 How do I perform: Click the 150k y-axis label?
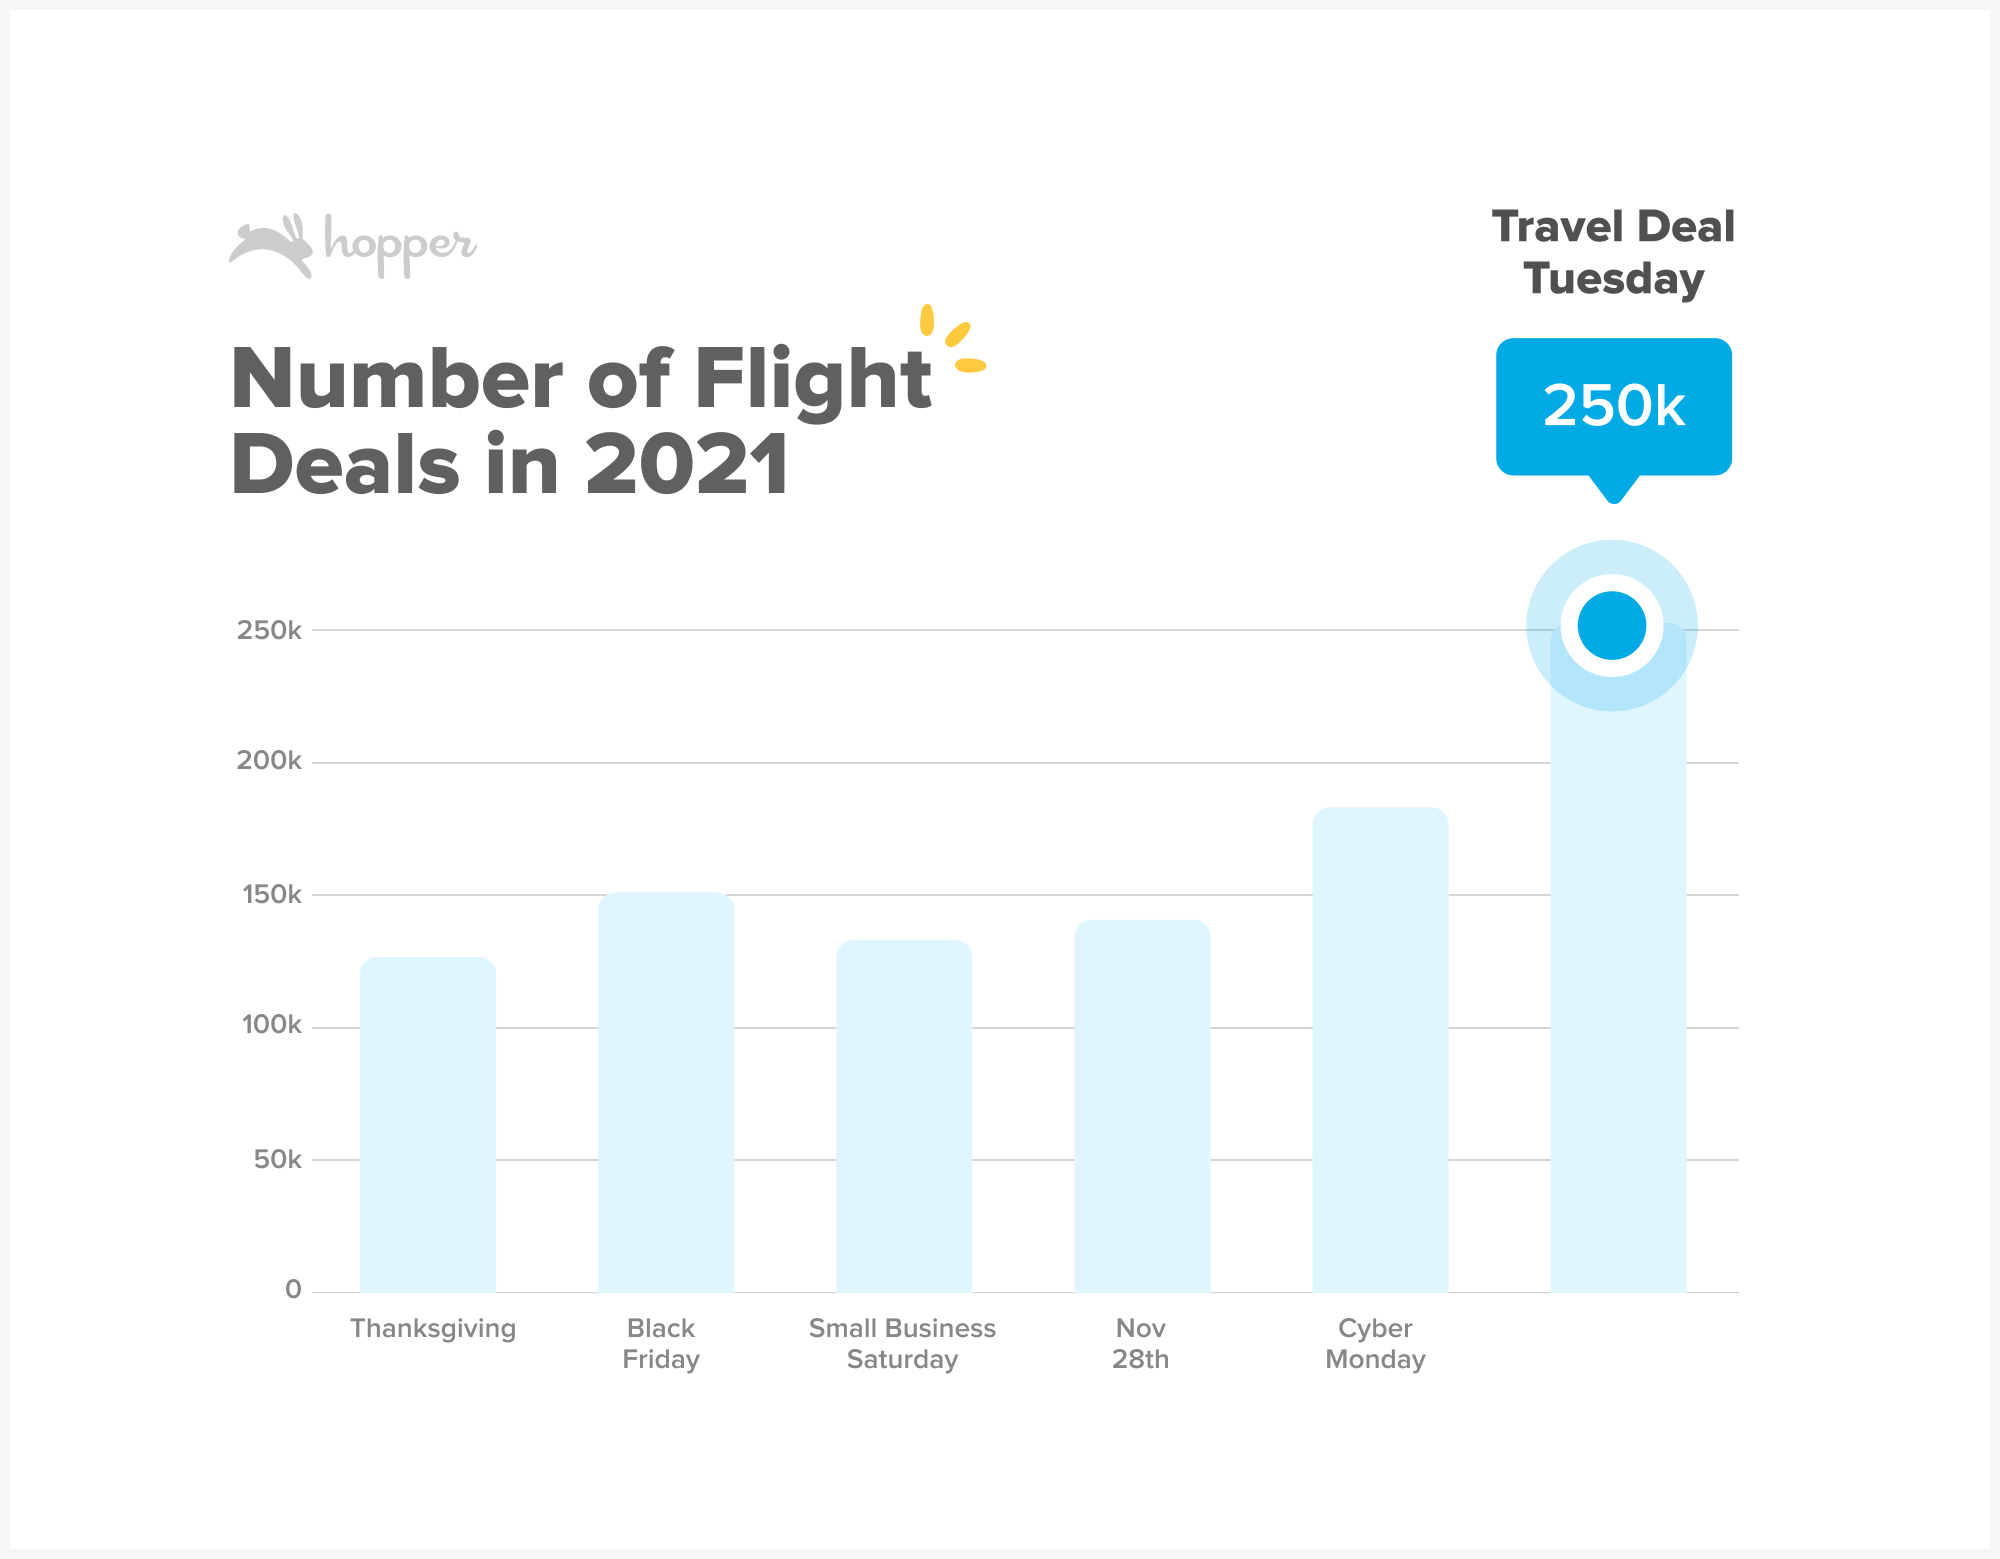[x=271, y=894]
